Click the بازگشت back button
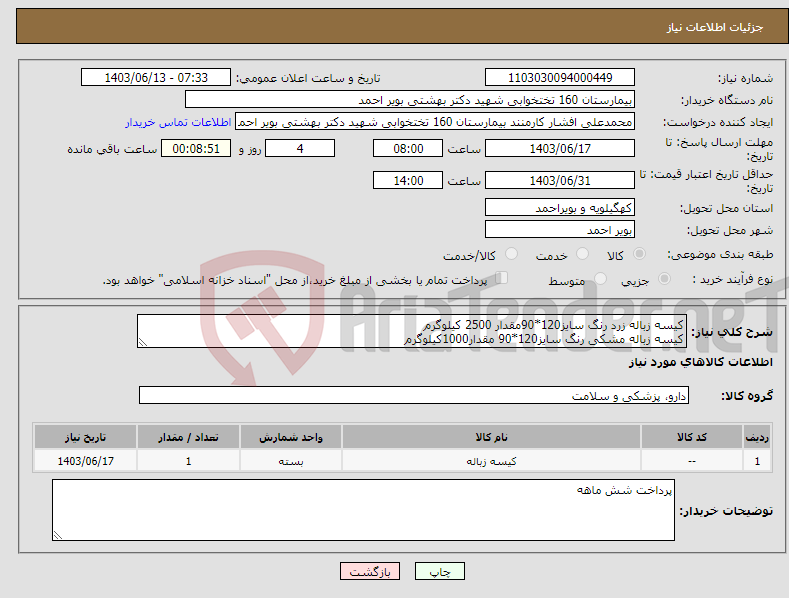This screenshot has height=598, width=789. [x=370, y=571]
